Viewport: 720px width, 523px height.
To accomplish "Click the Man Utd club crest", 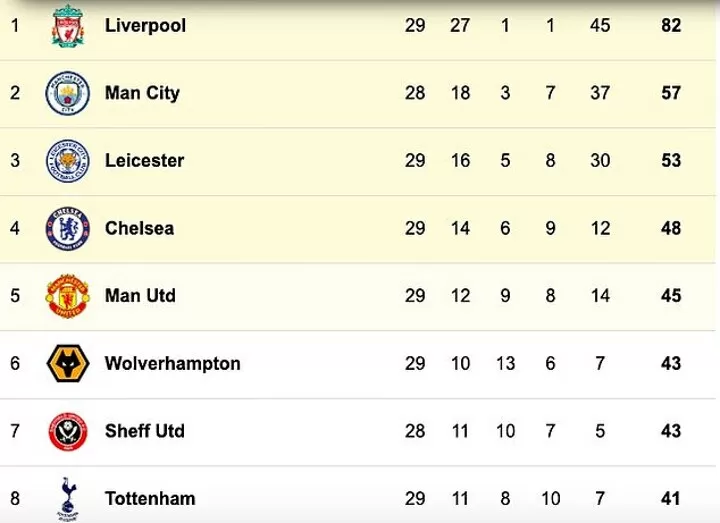I will point(68,296).
